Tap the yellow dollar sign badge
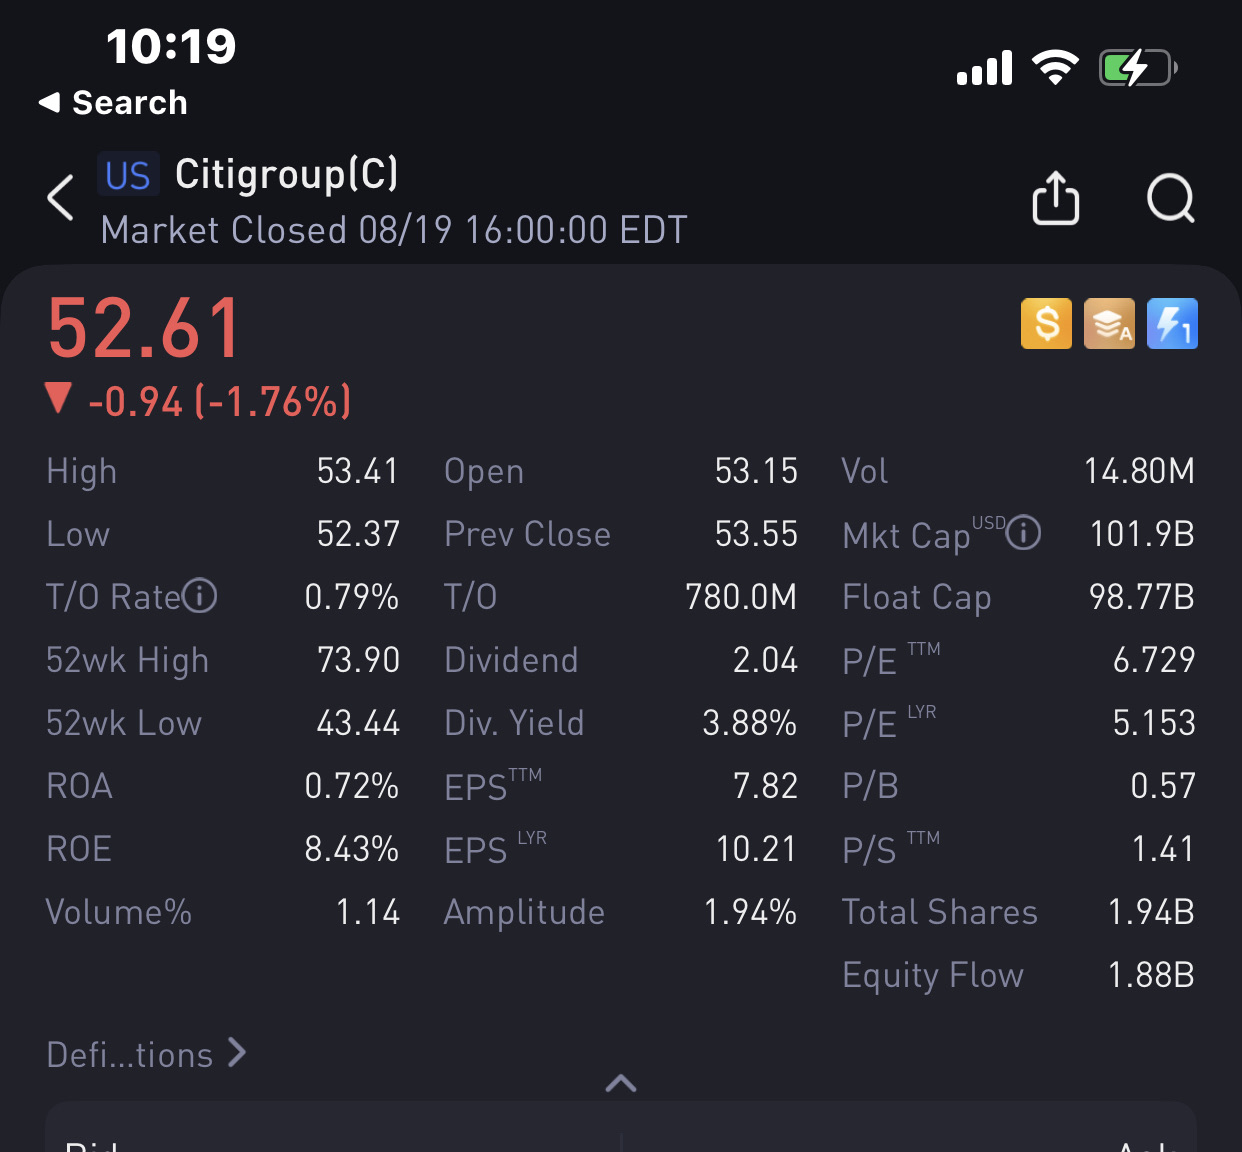Viewport: 1242px width, 1152px height. pos(1046,324)
